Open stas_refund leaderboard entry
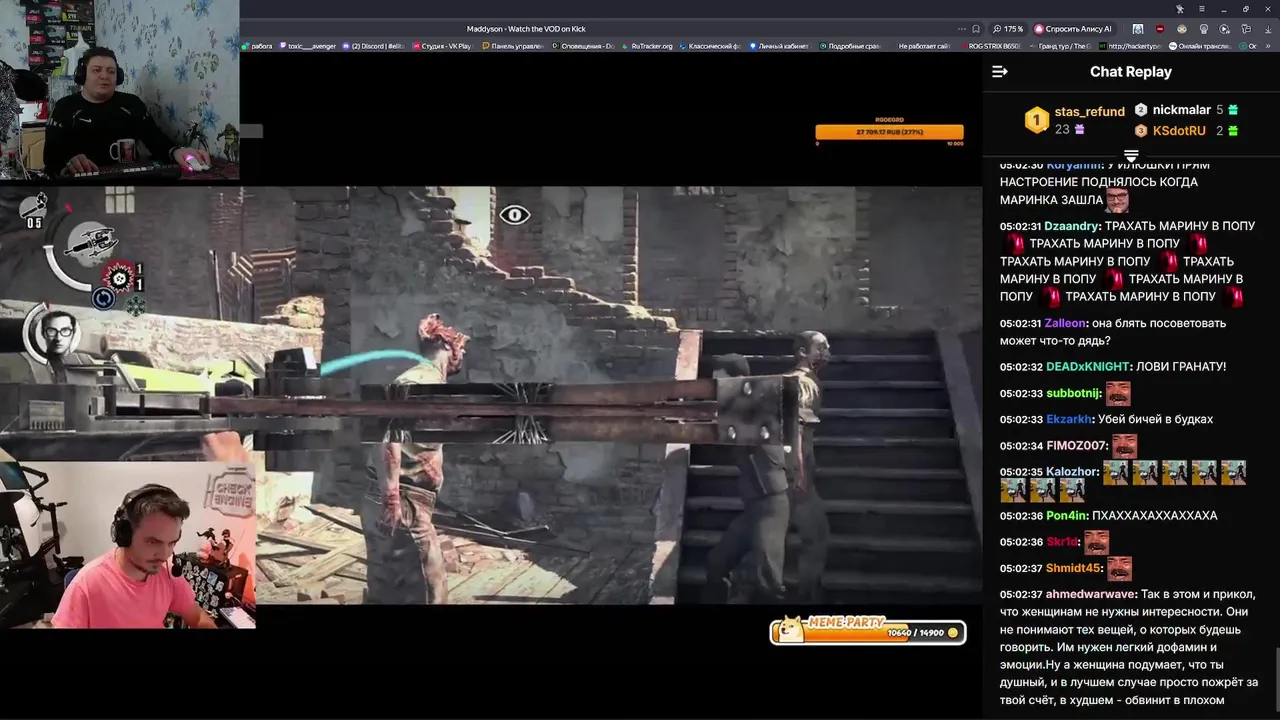Viewport: 1280px width, 720px height. [x=1089, y=112]
